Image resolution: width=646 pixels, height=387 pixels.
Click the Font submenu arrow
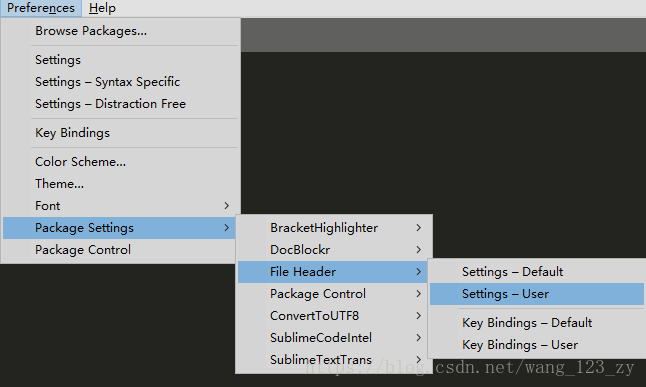click(227, 206)
